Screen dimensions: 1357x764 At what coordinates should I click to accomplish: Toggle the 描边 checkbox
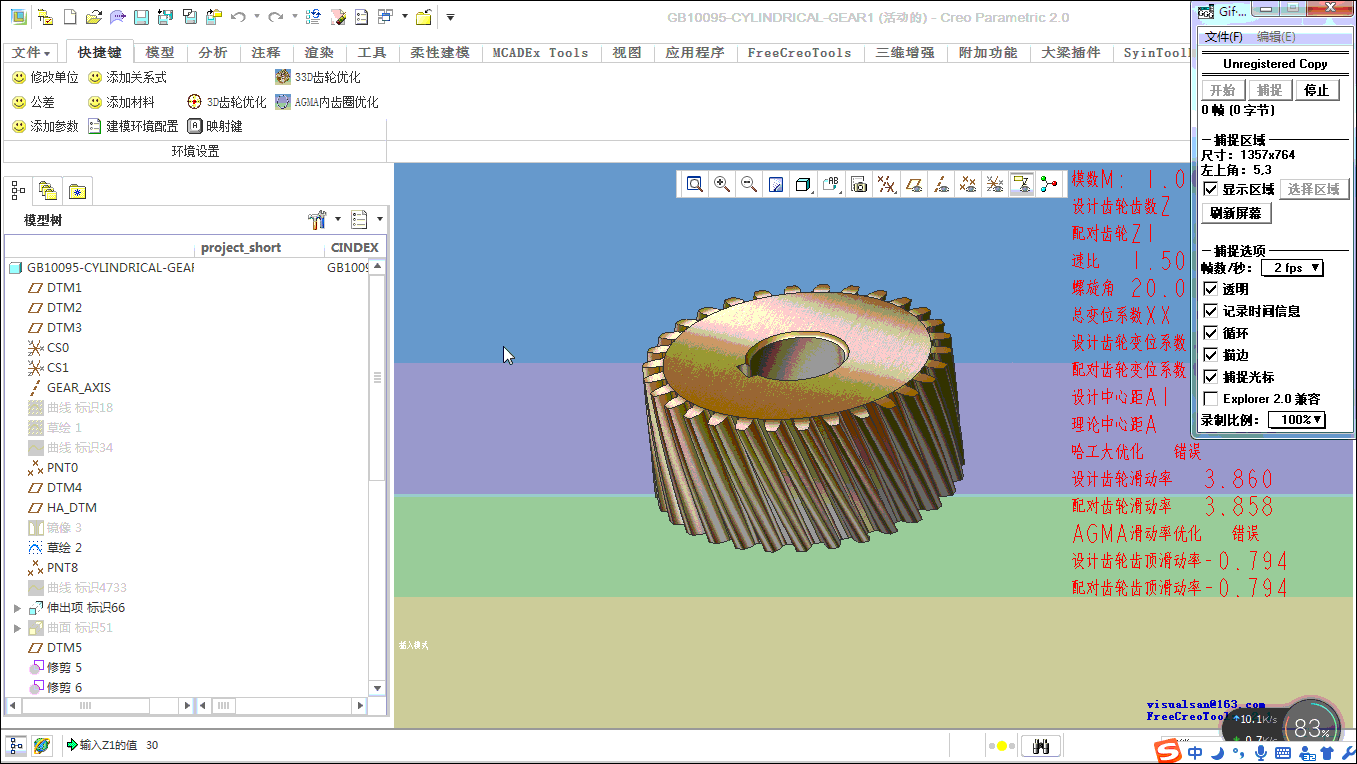(1211, 355)
